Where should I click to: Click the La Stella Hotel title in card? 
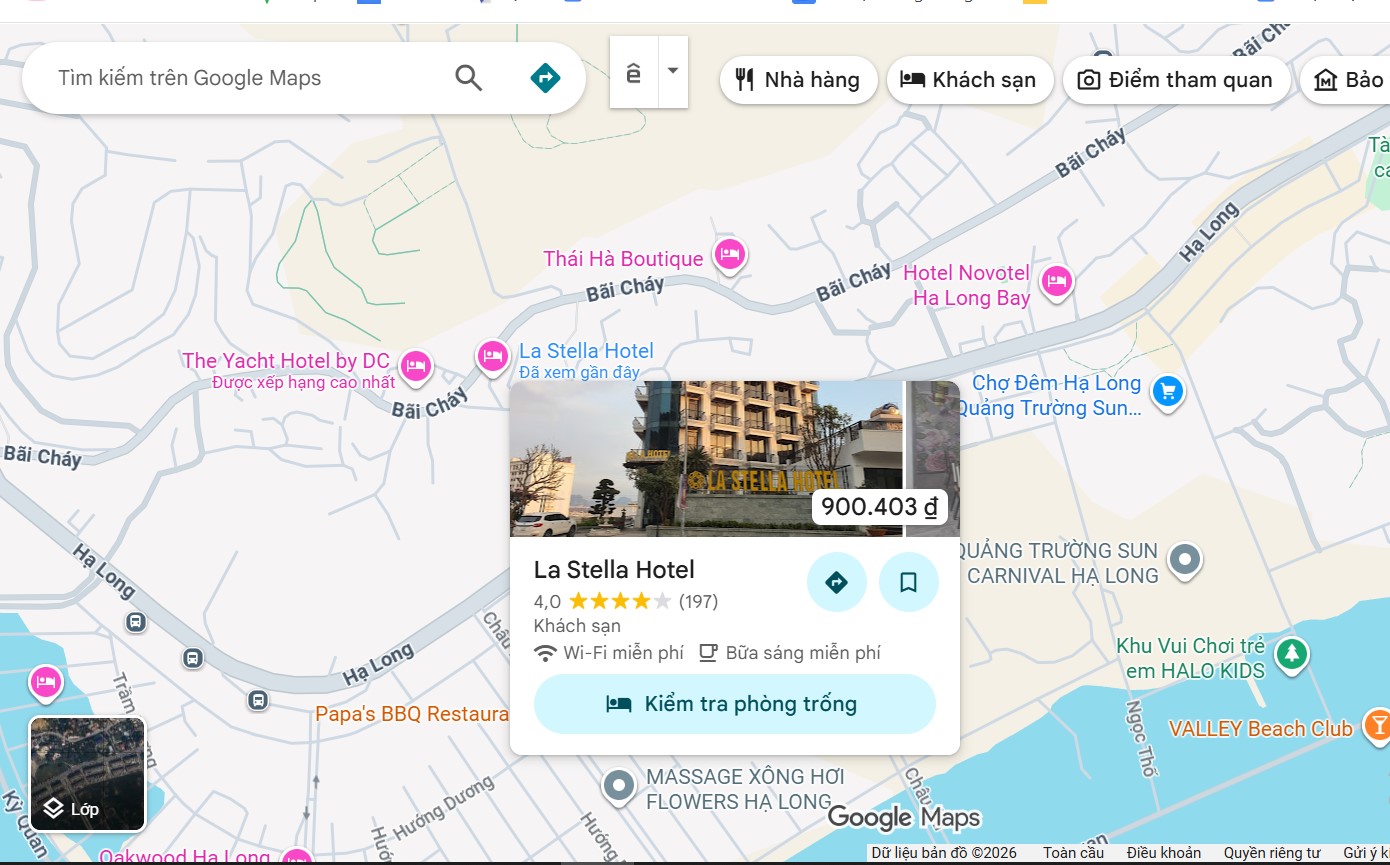pyautogui.click(x=614, y=570)
